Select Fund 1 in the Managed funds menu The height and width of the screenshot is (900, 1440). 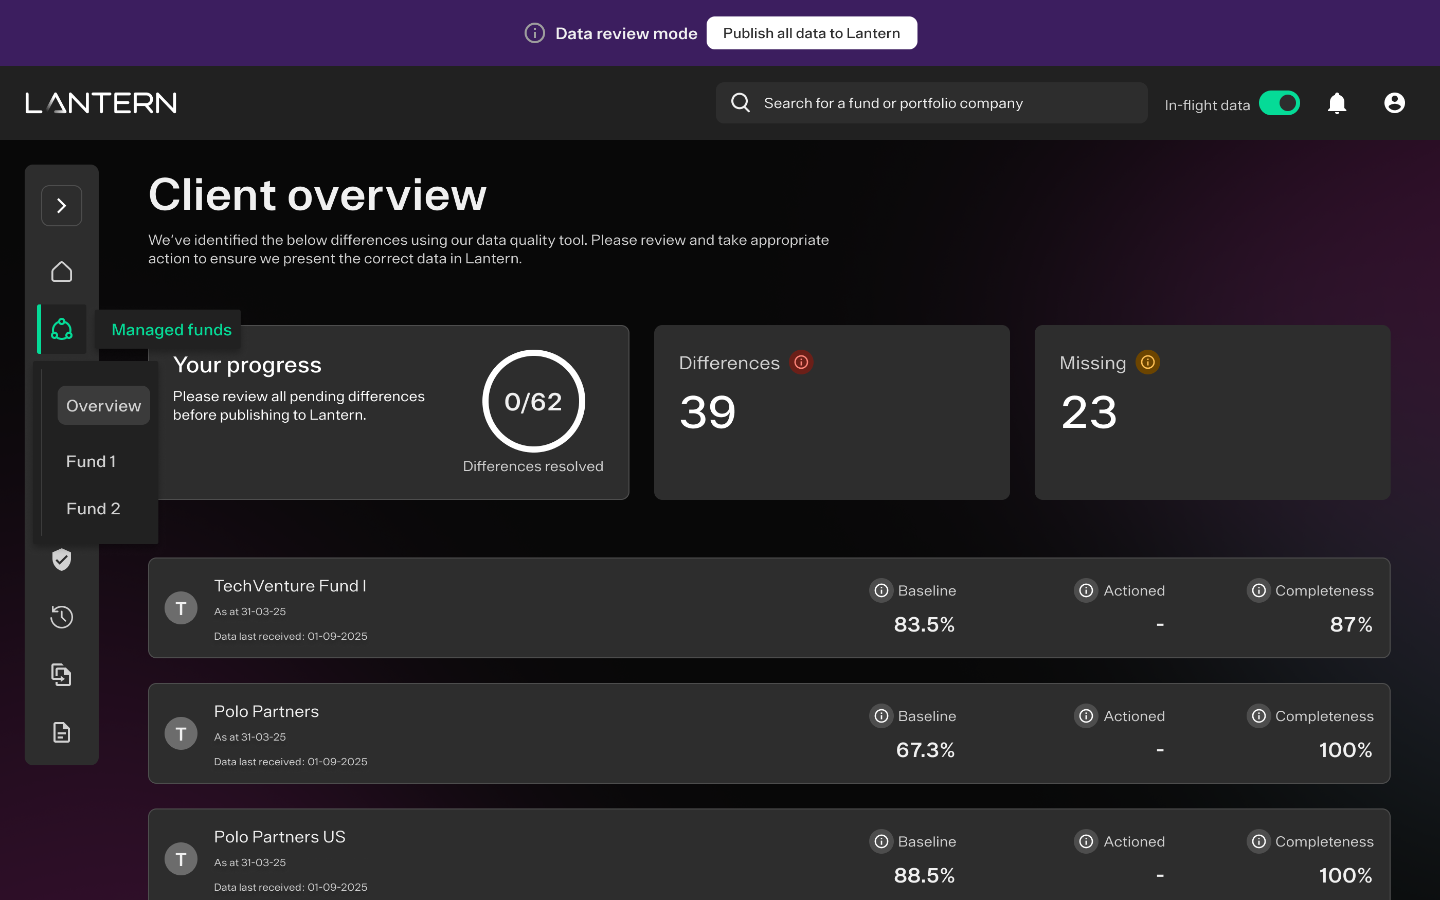click(x=91, y=461)
